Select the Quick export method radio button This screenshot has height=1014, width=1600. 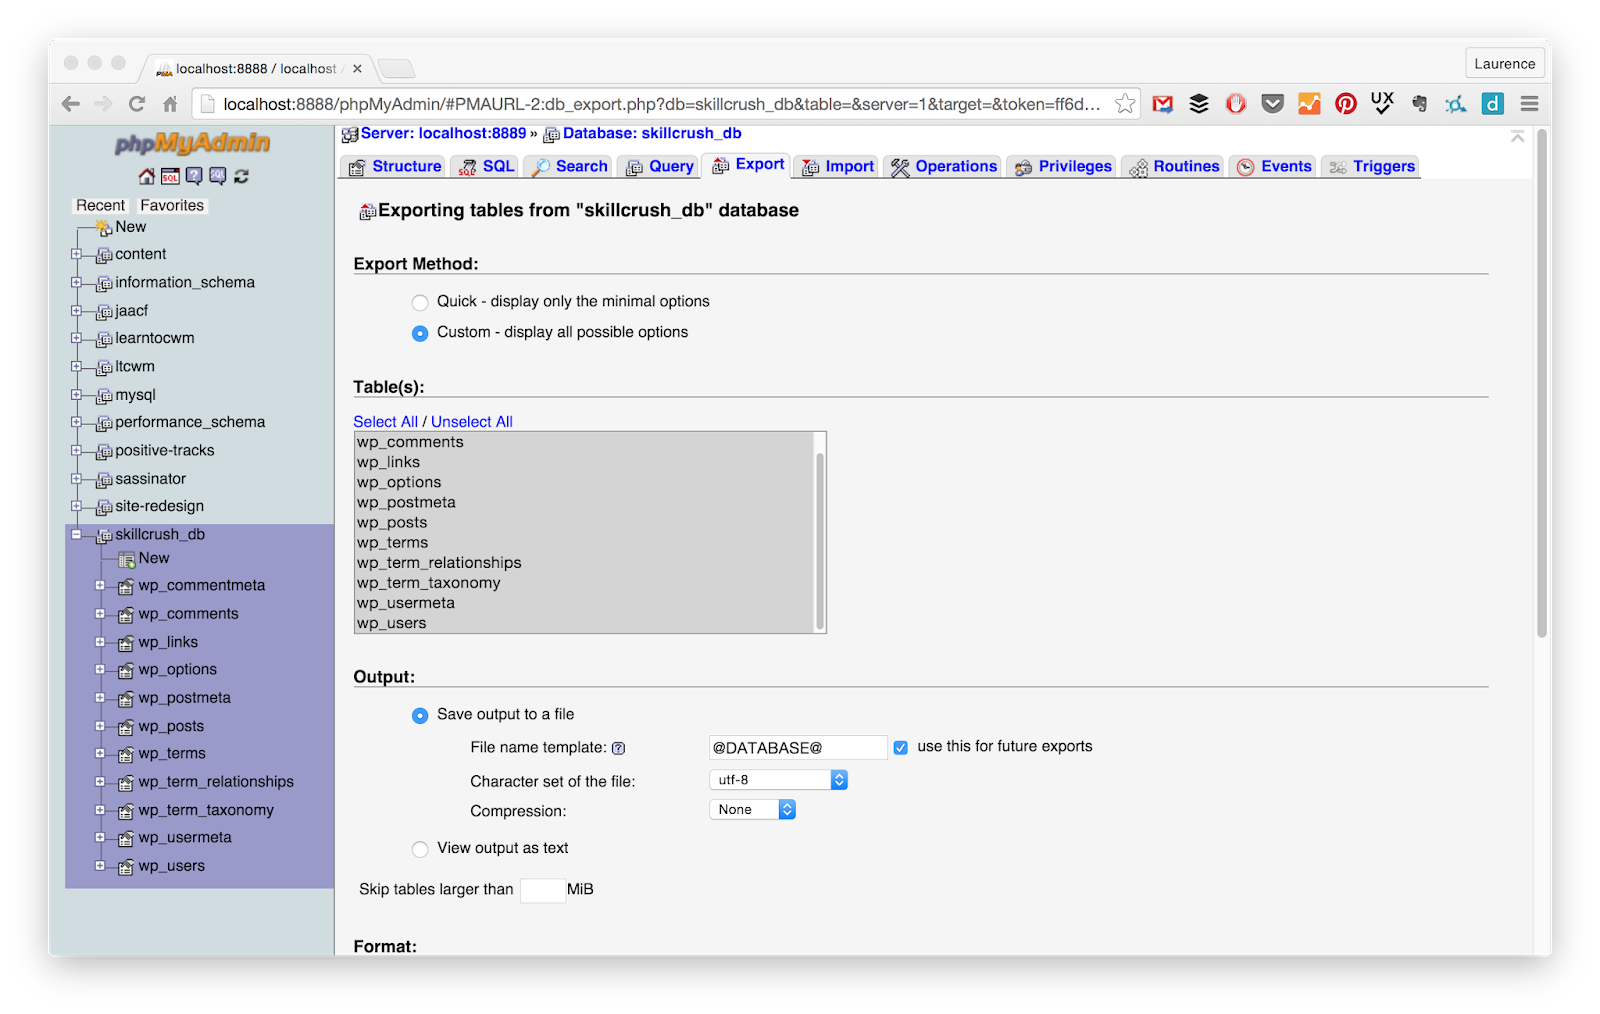click(x=420, y=302)
